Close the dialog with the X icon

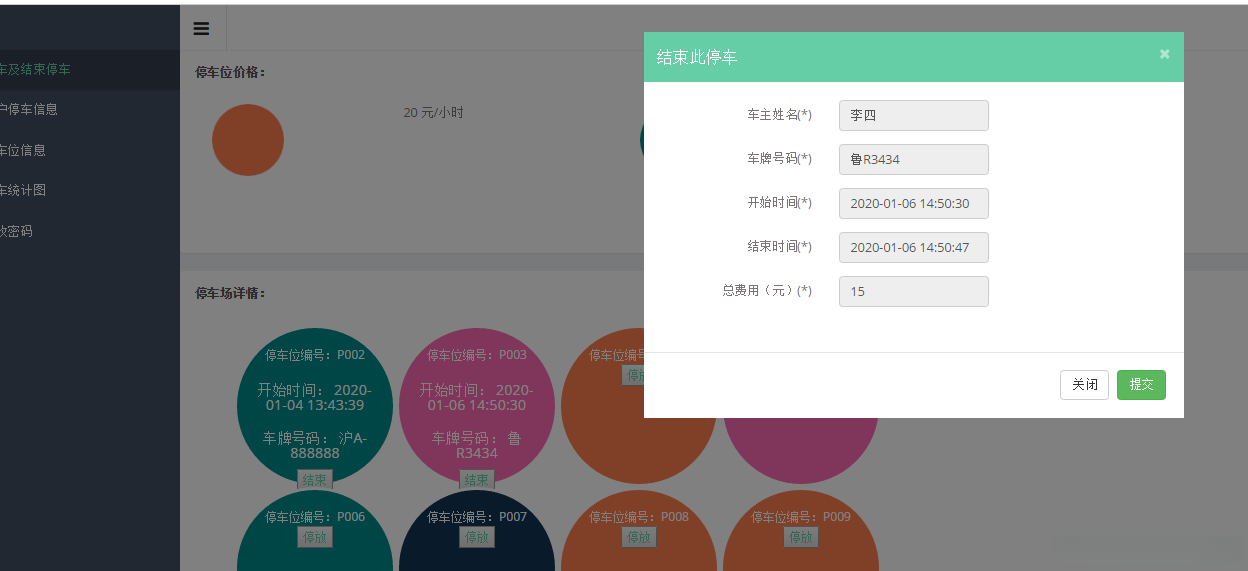click(1164, 54)
